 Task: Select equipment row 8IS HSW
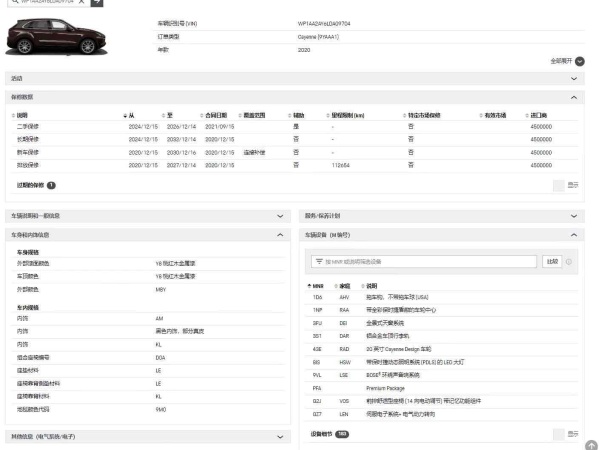(x=442, y=362)
